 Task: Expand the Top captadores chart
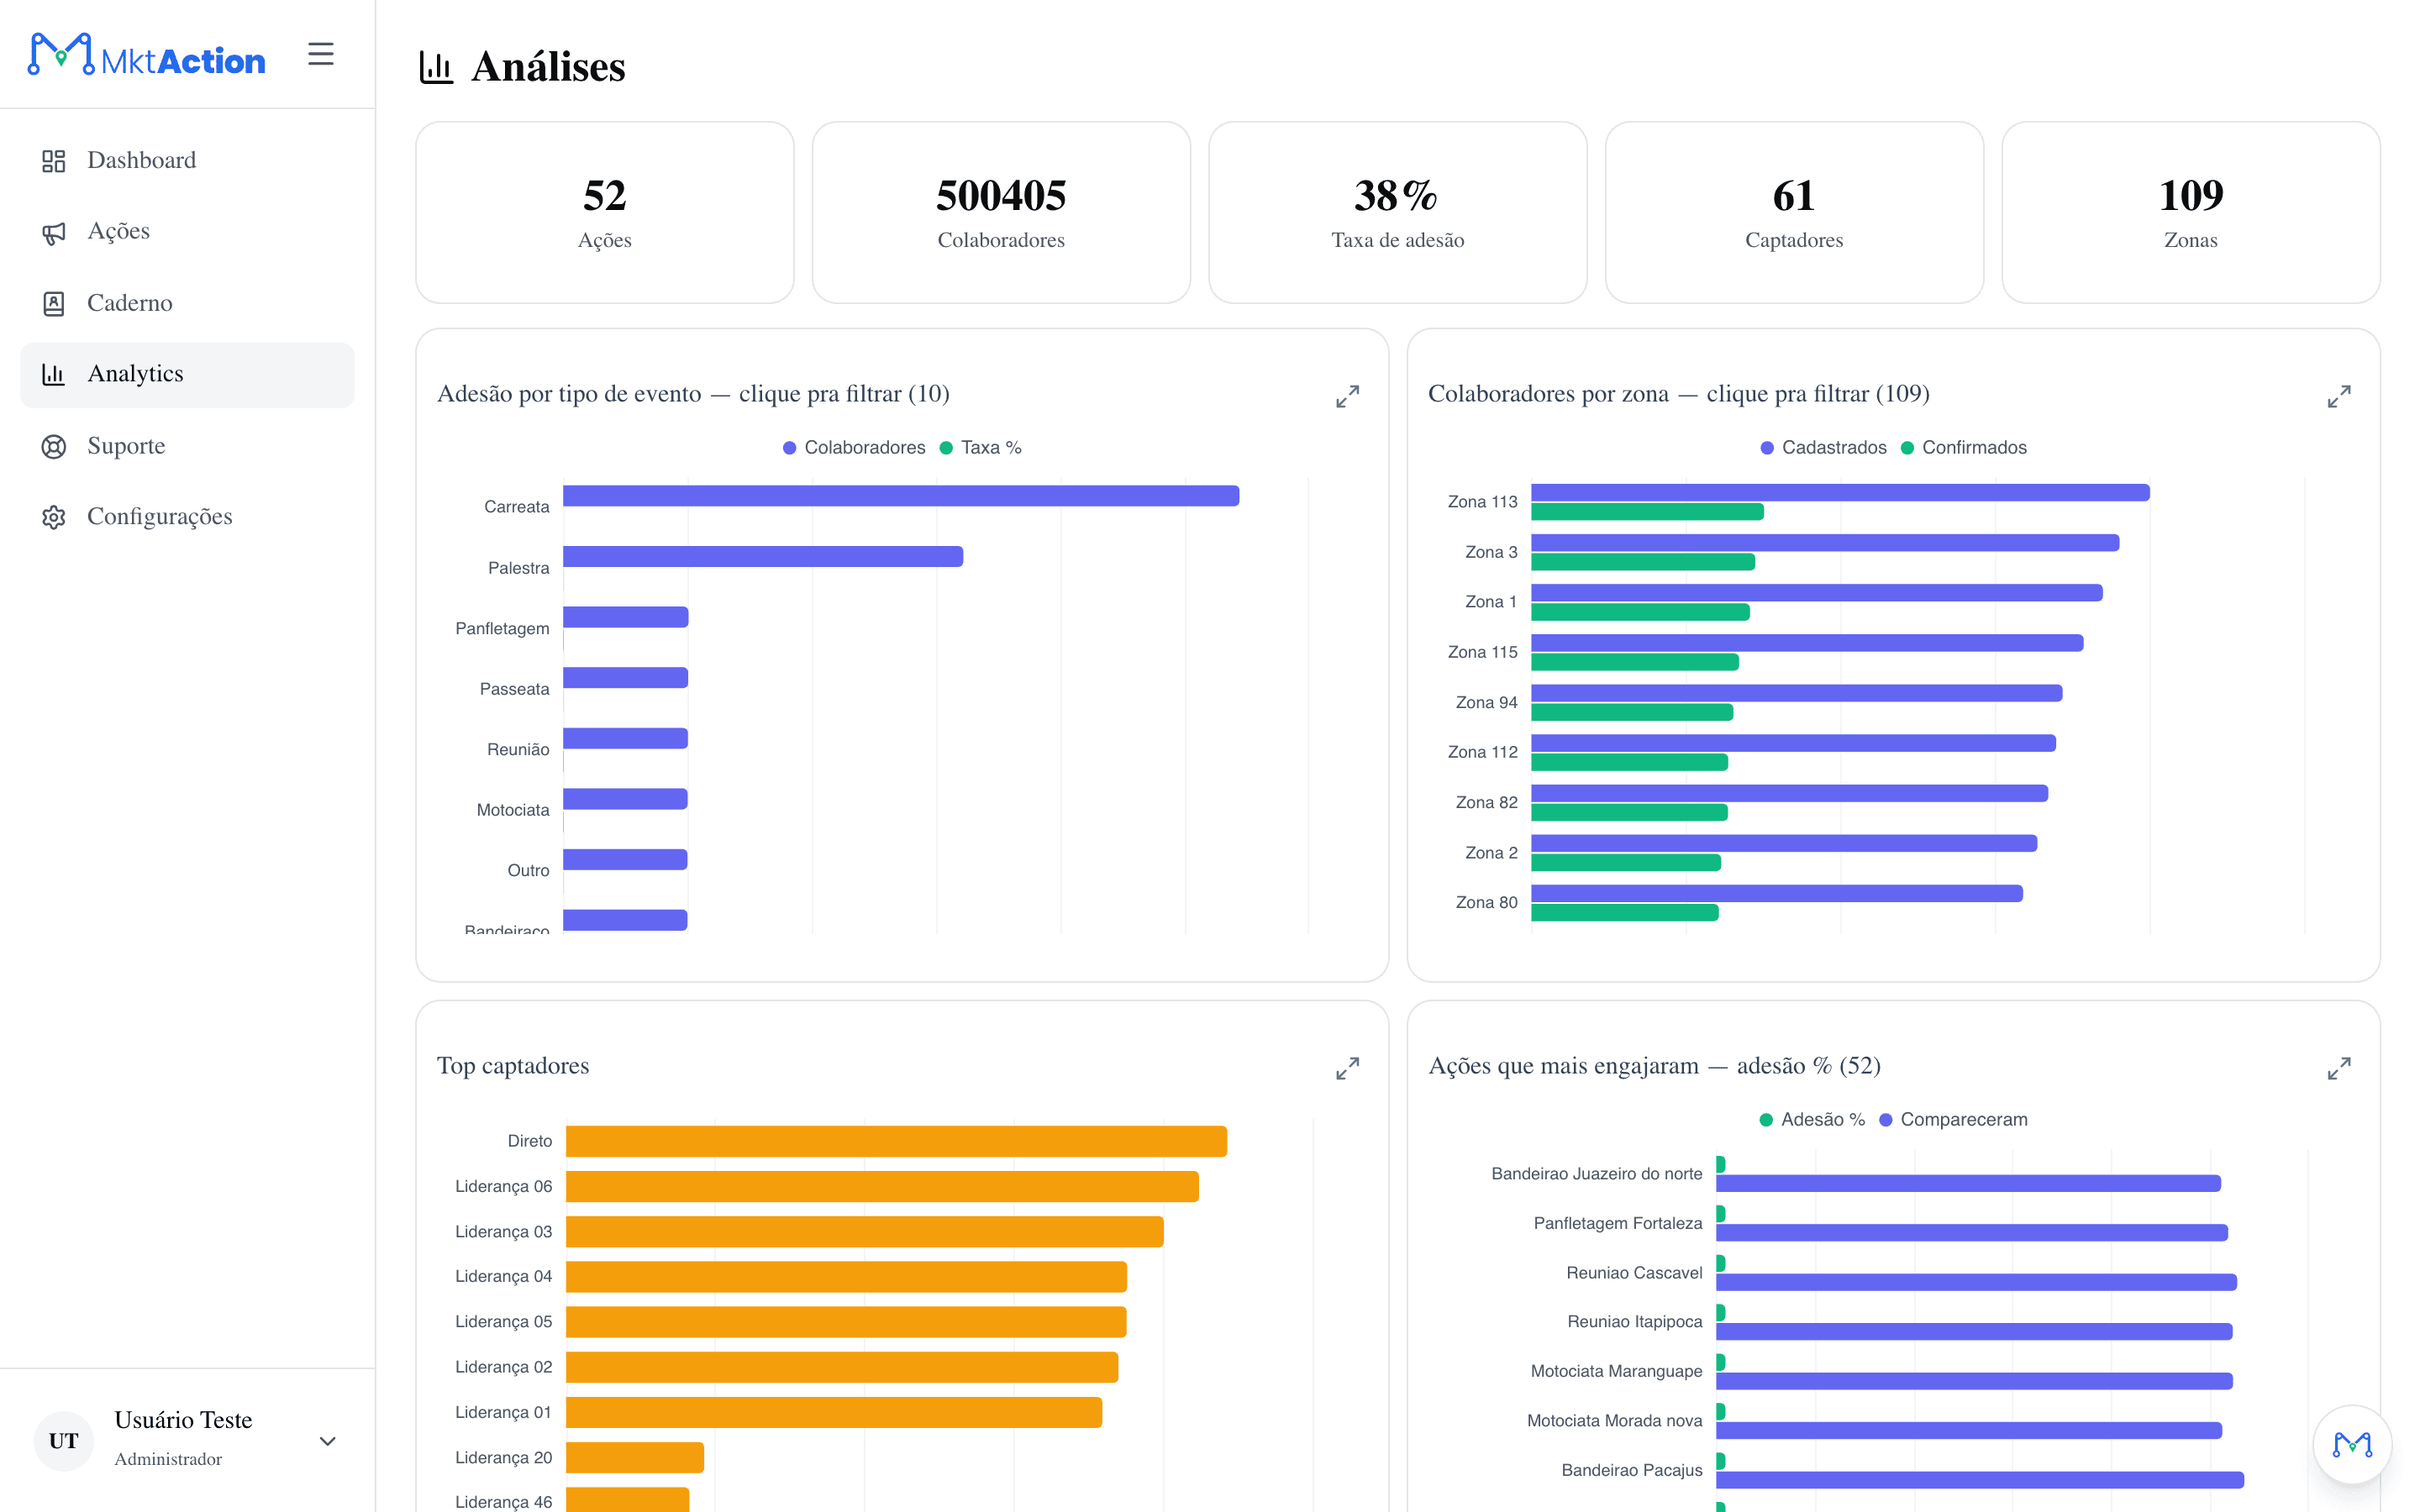[x=1347, y=1068]
